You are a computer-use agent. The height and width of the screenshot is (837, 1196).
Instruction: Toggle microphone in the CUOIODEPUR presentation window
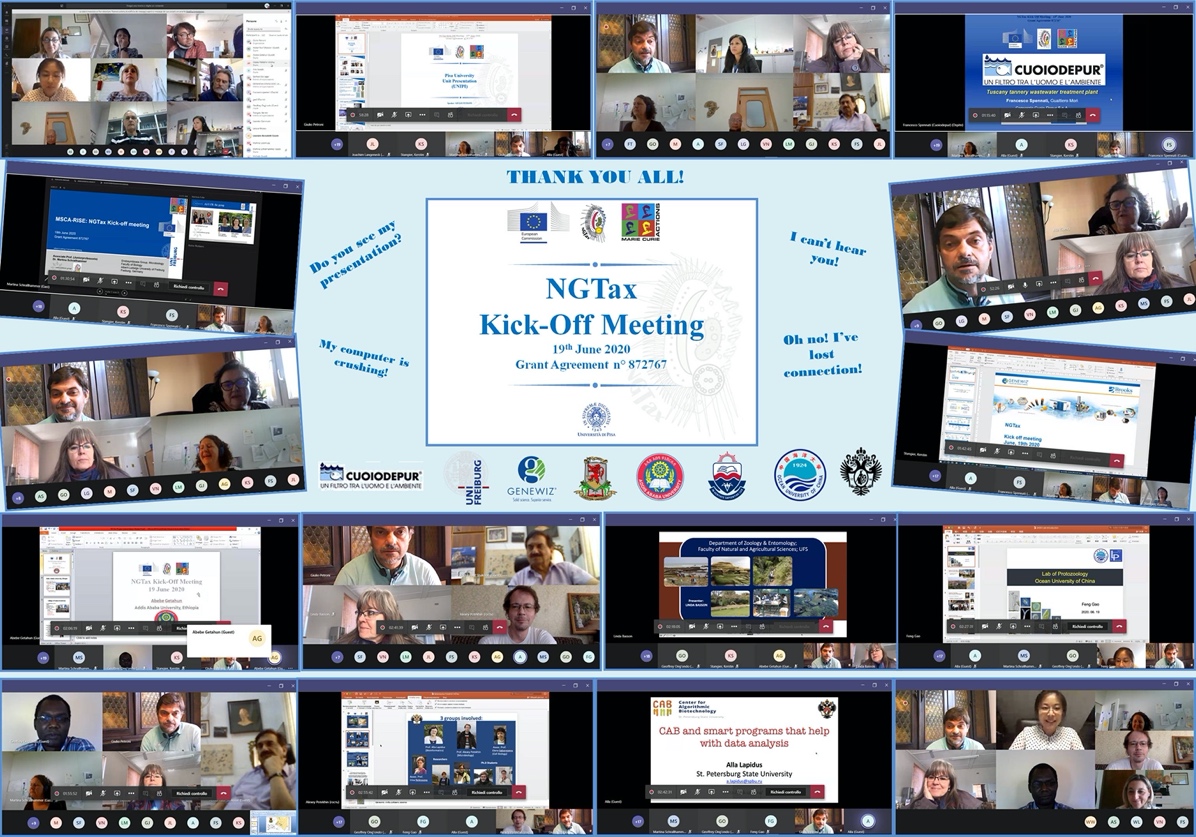(1022, 115)
